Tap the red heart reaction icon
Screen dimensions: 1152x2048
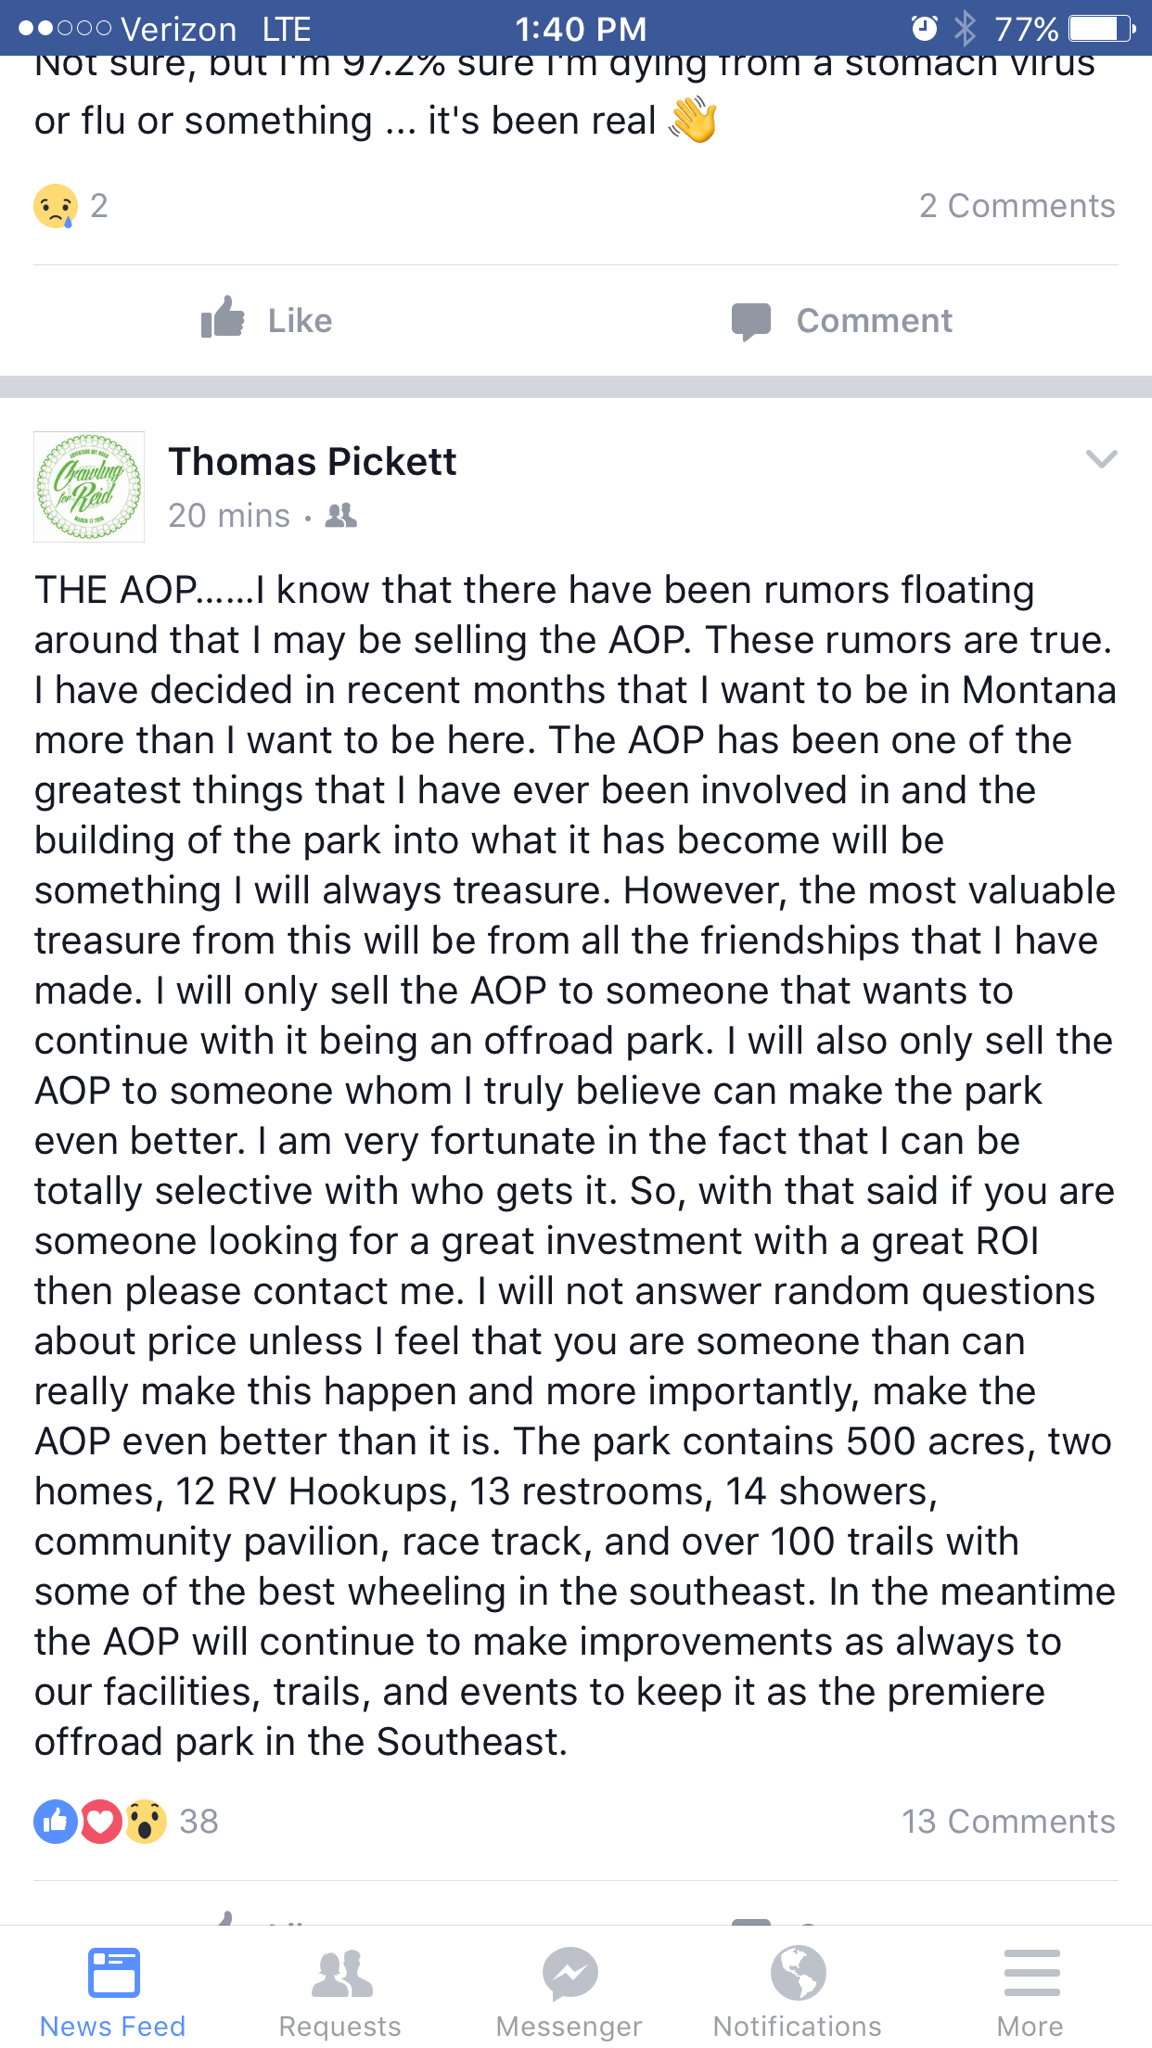tap(100, 1821)
